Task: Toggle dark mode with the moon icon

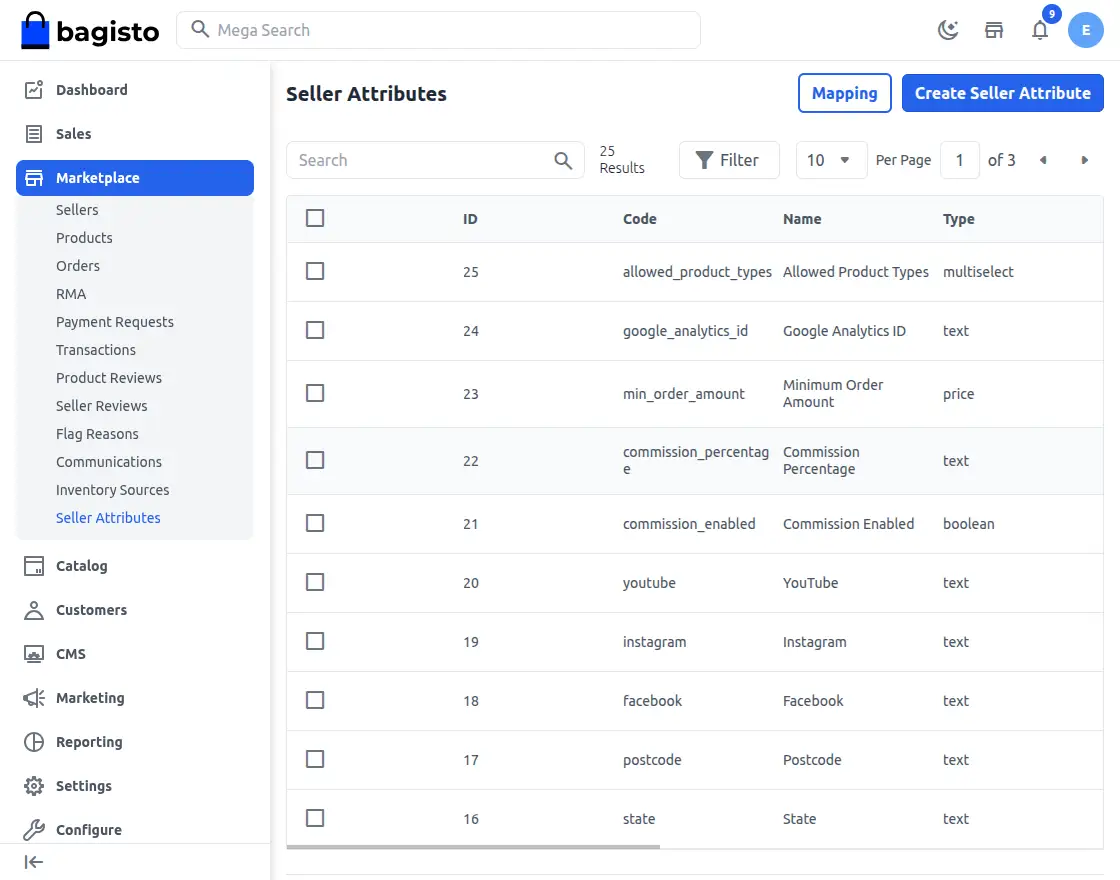Action: click(947, 30)
